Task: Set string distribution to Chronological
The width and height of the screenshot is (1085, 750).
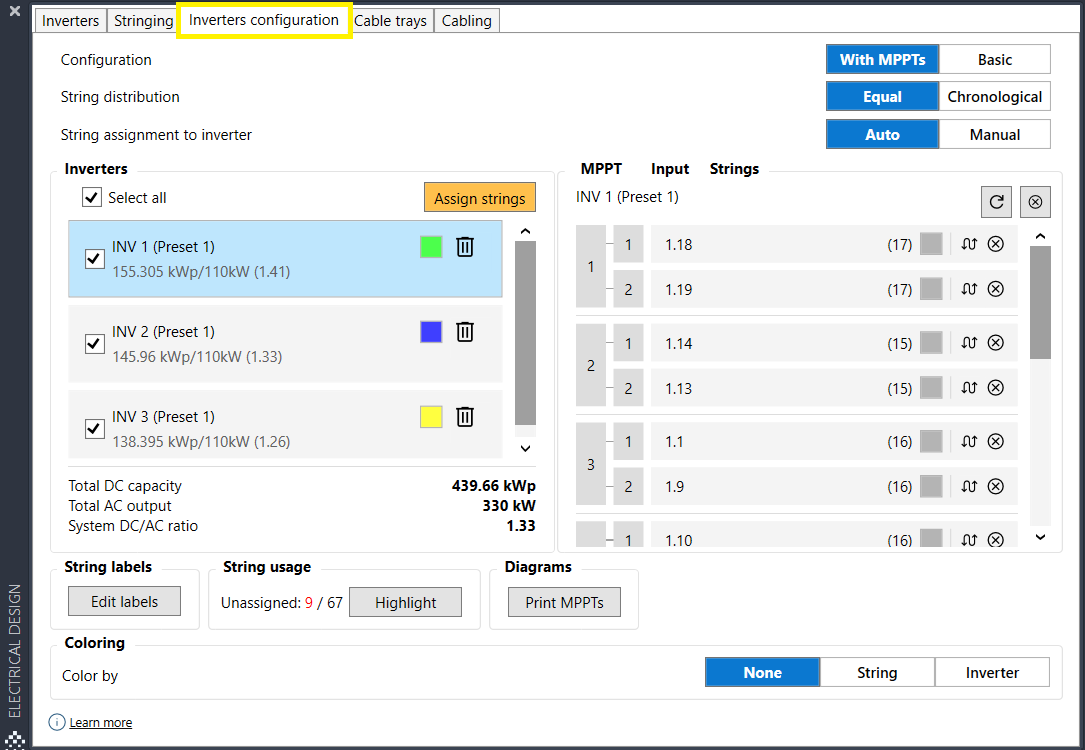Action: 994,96
